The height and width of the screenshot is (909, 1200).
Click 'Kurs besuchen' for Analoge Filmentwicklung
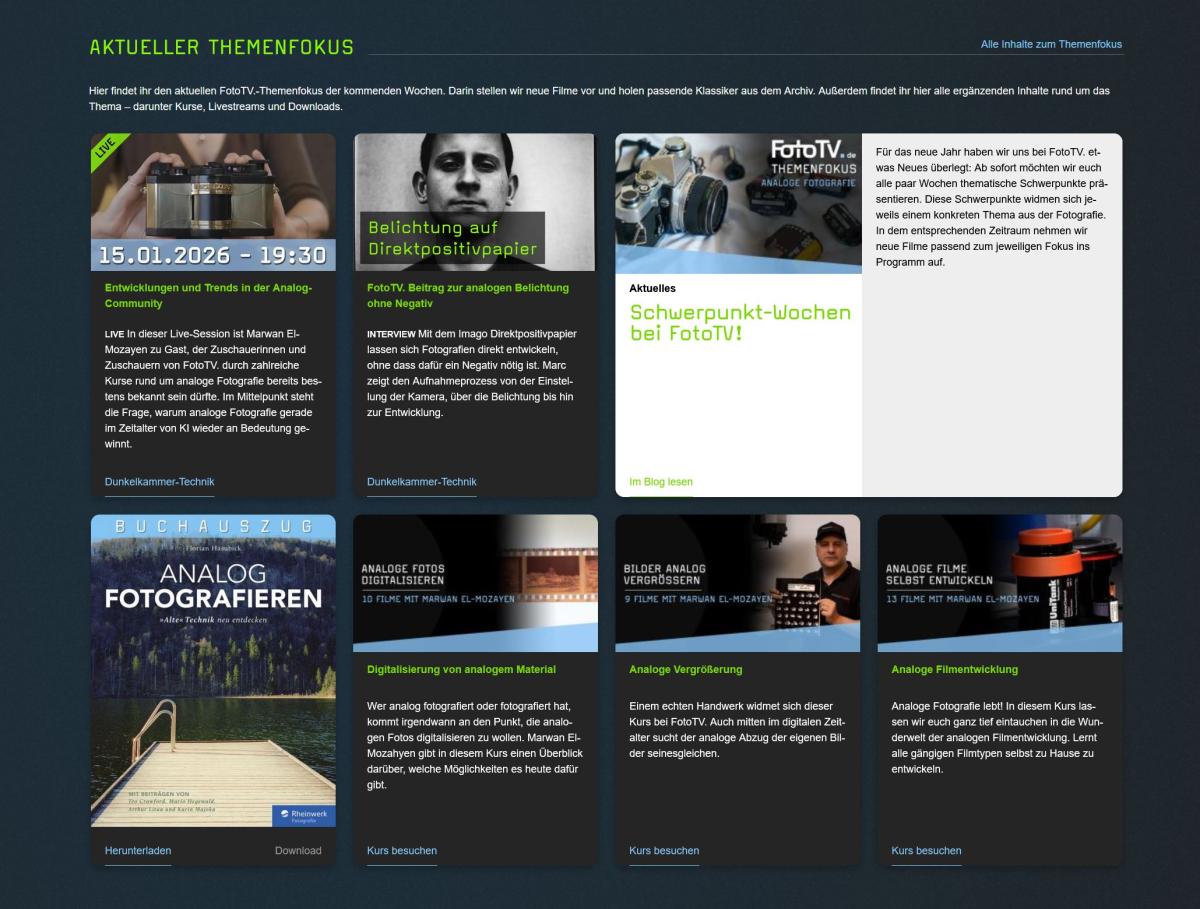pos(926,851)
